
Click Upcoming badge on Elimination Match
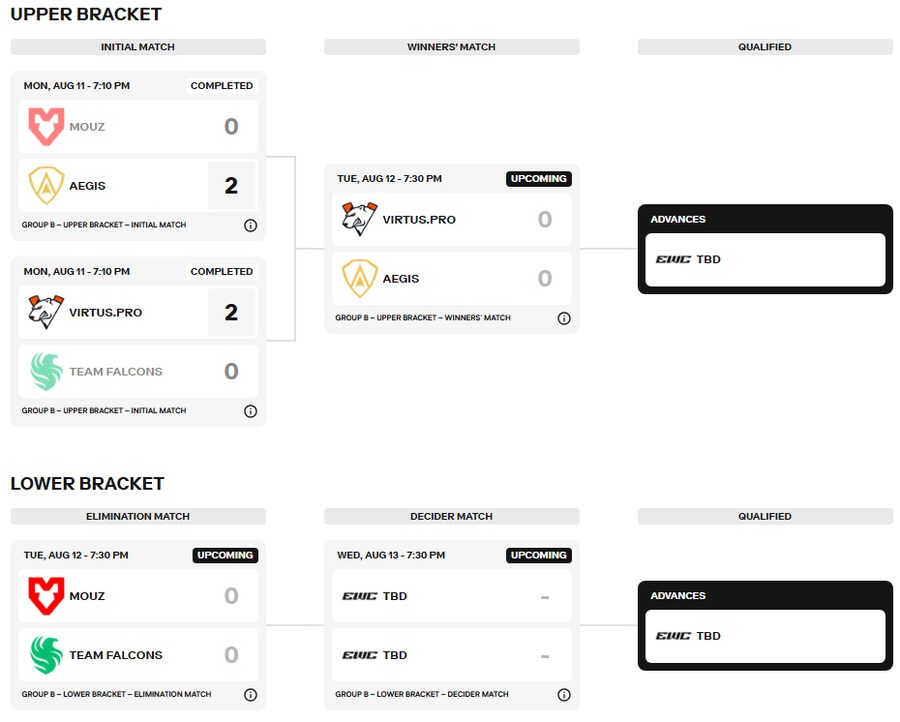pos(225,555)
